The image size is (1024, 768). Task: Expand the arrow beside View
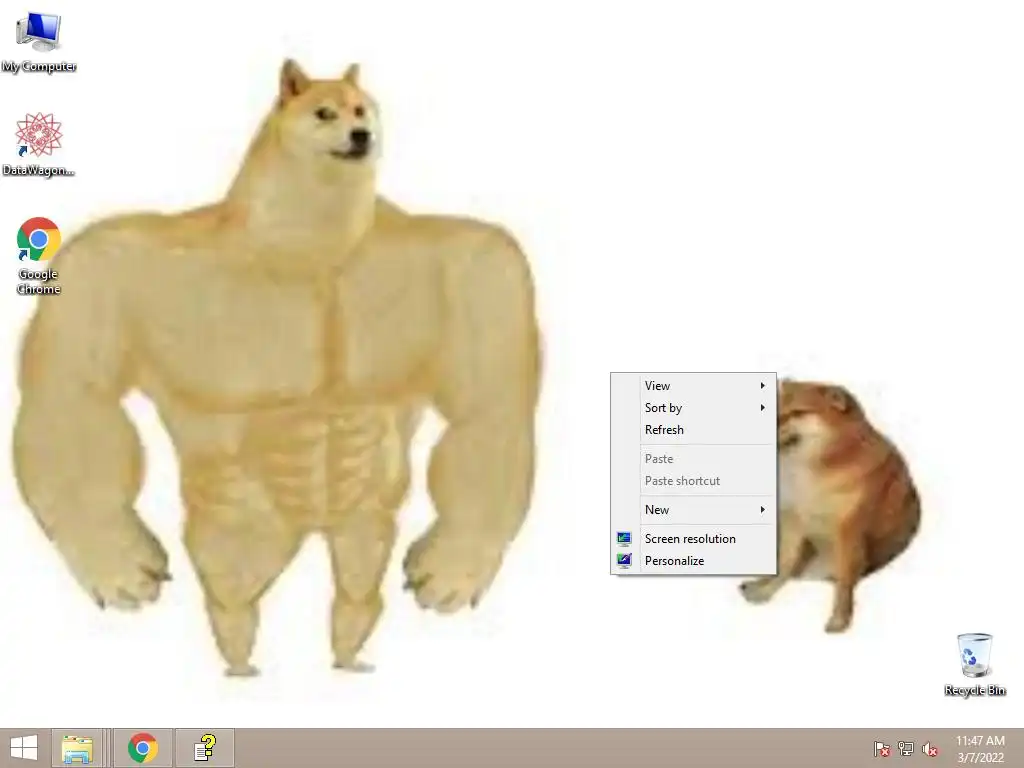(762, 386)
